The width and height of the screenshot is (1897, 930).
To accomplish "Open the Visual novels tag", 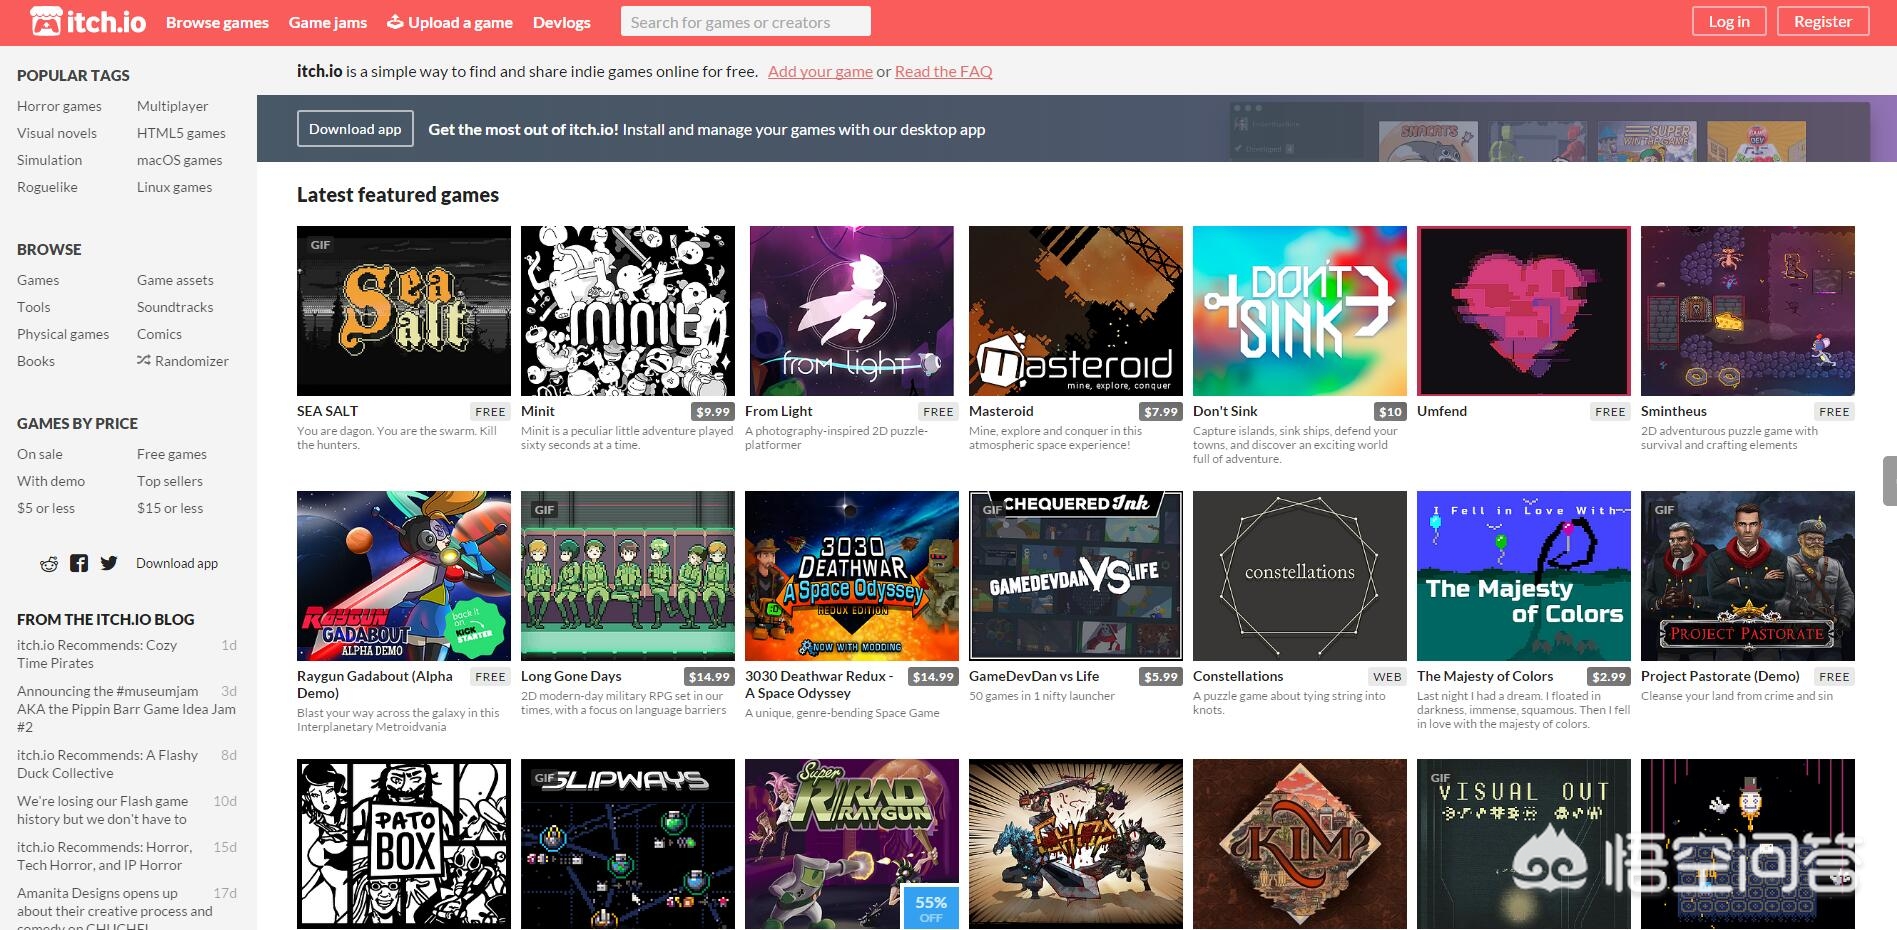I will pyautogui.click(x=57, y=133).
